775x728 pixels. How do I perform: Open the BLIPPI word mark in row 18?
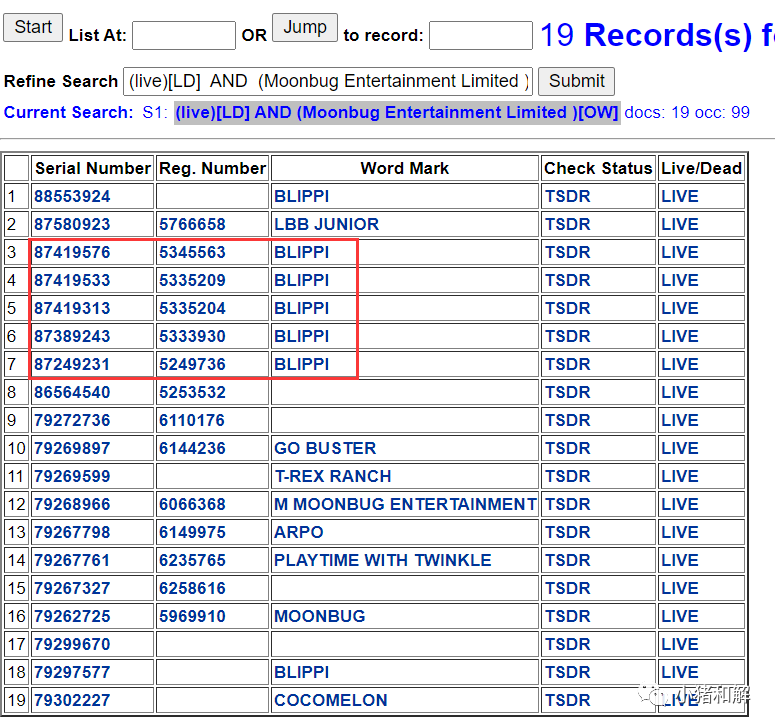pos(301,673)
